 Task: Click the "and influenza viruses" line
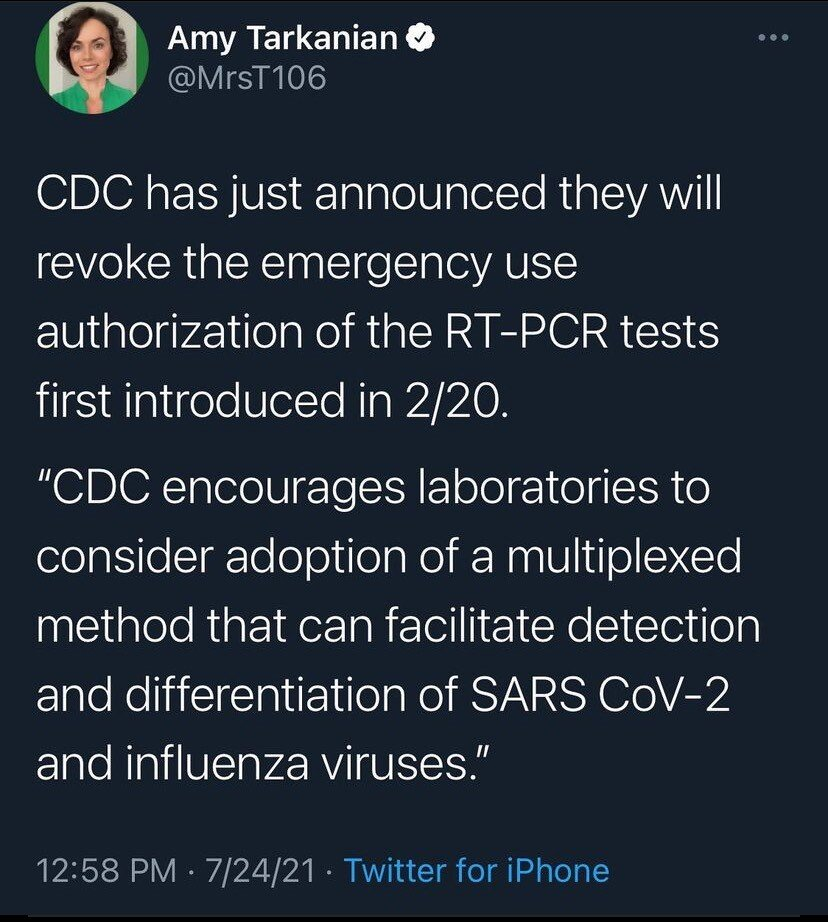(x=255, y=765)
